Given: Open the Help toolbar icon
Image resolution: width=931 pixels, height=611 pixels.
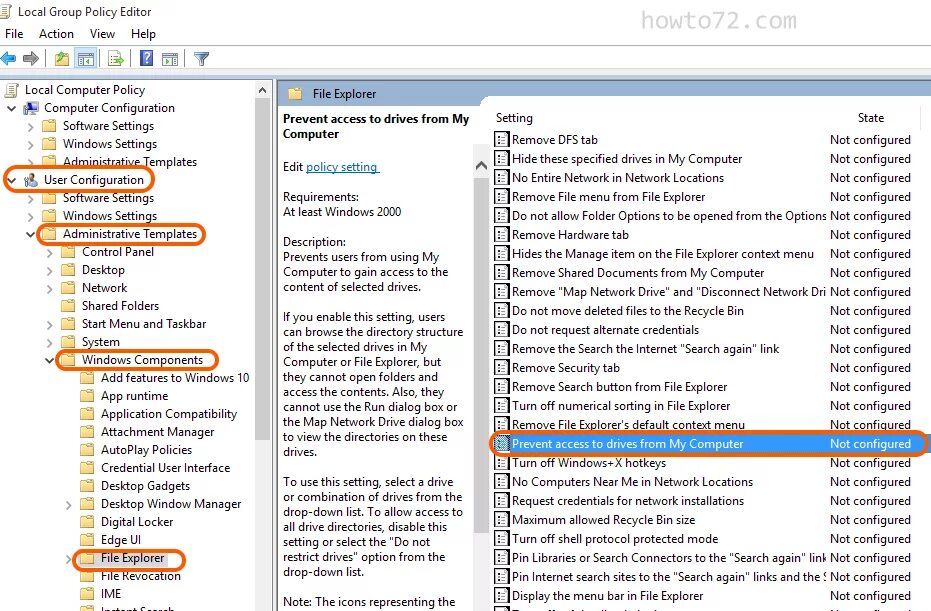Looking at the screenshot, I should point(146,58).
